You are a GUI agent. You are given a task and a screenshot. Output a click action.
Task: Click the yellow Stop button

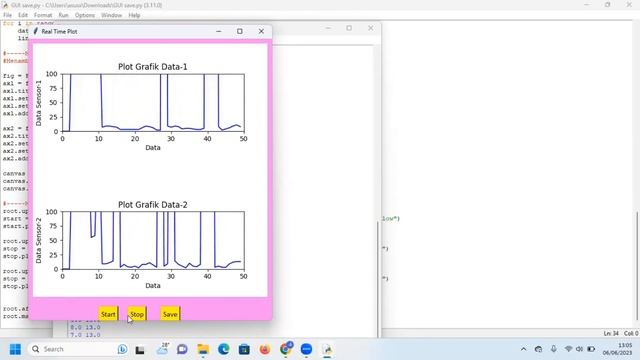click(x=137, y=314)
